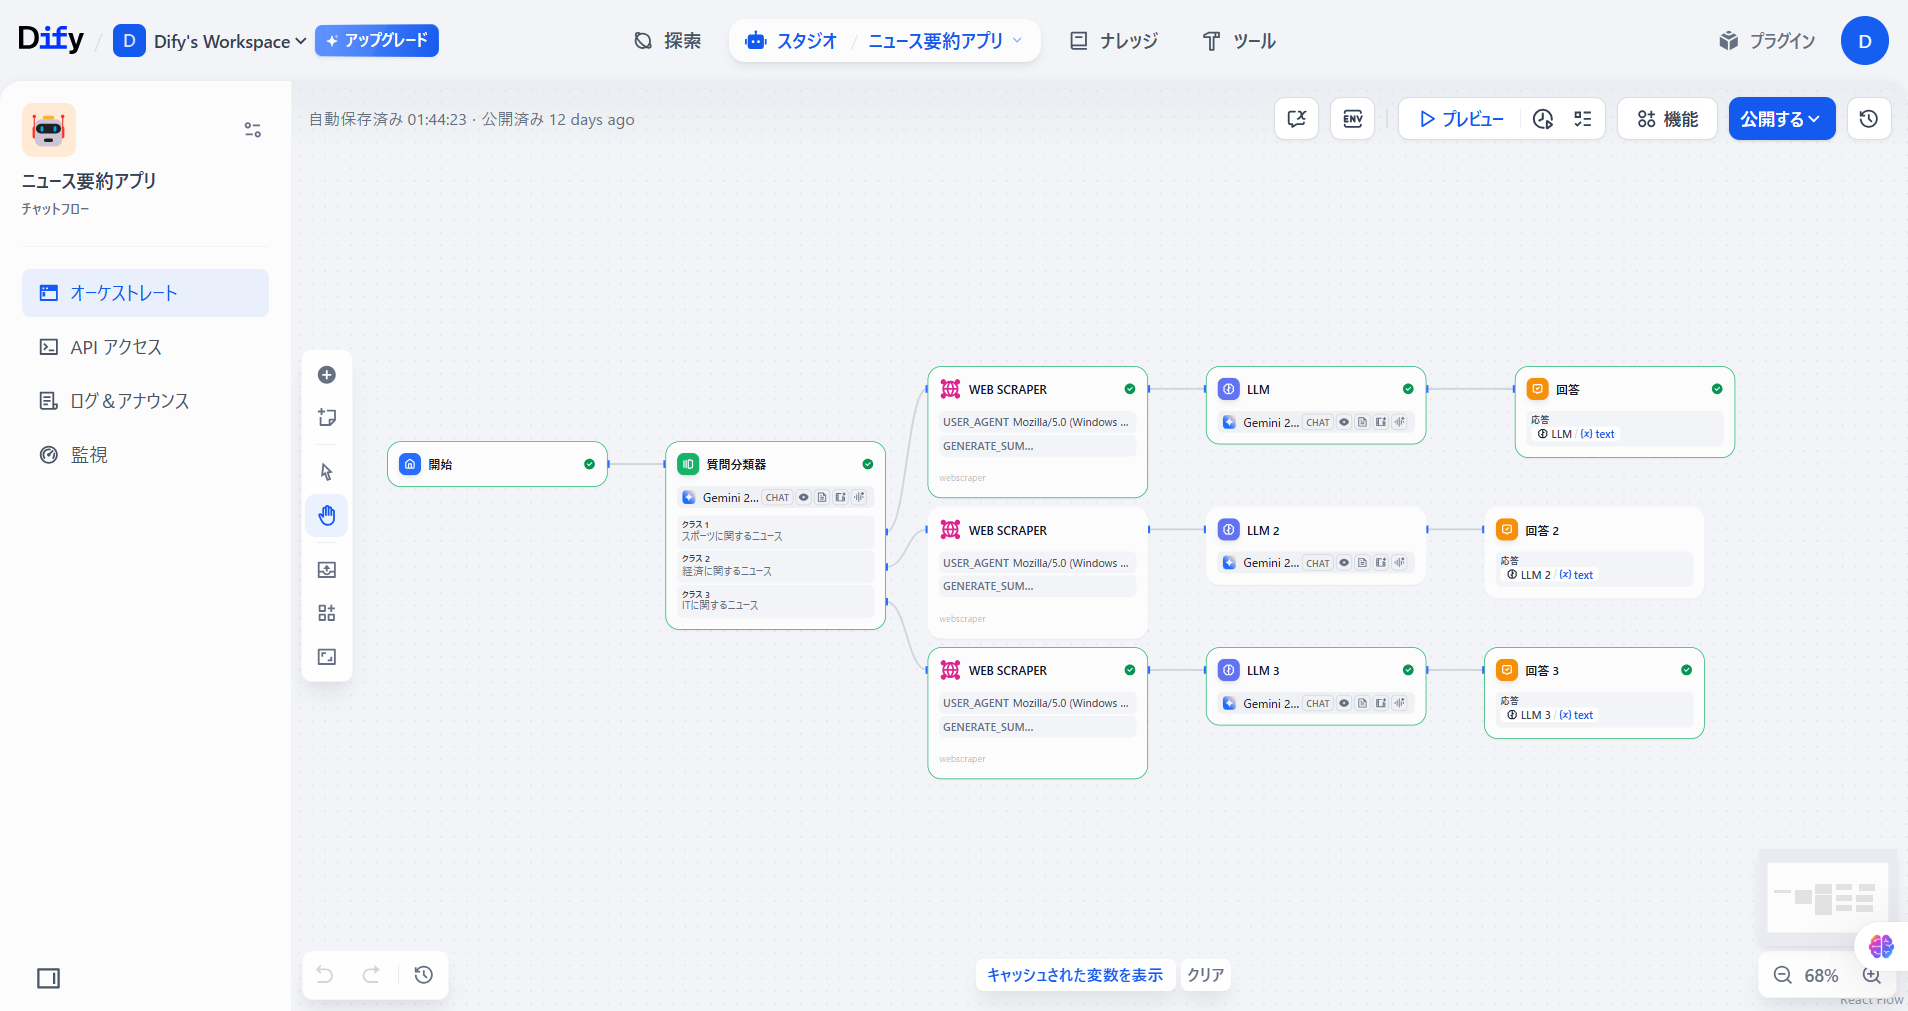Image resolution: width=1908 pixels, height=1011 pixels.
Task: Click the zoom in magnifier icon
Action: (x=1871, y=975)
